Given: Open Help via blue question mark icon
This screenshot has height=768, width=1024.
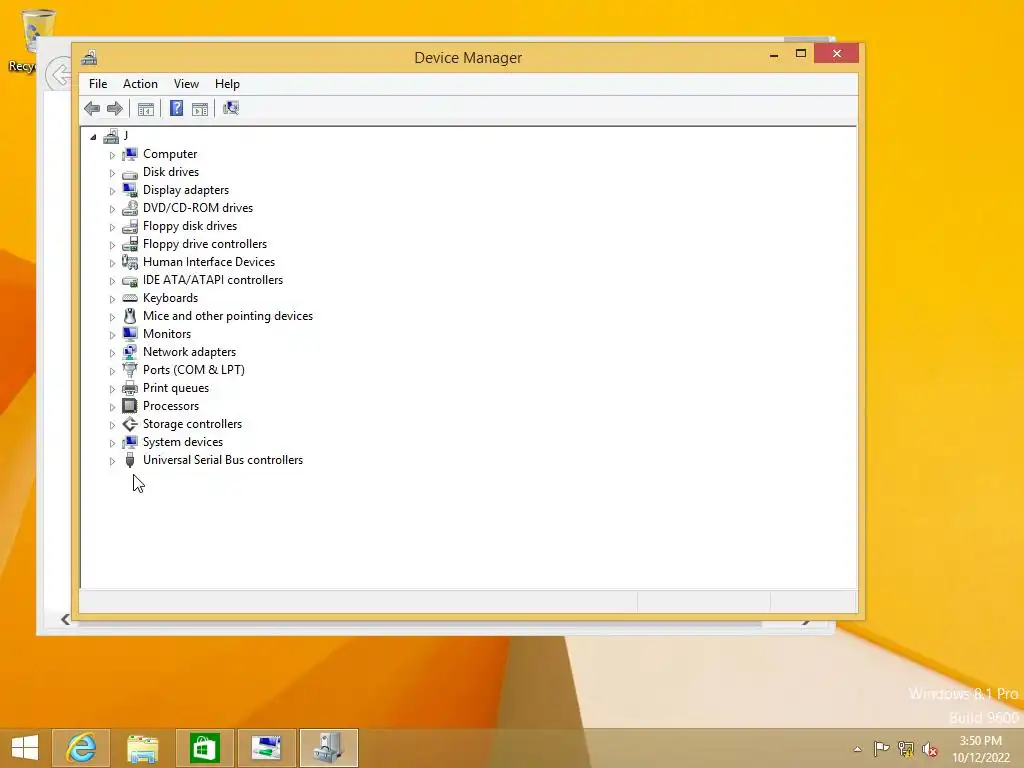Looking at the screenshot, I should tap(176, 108).
